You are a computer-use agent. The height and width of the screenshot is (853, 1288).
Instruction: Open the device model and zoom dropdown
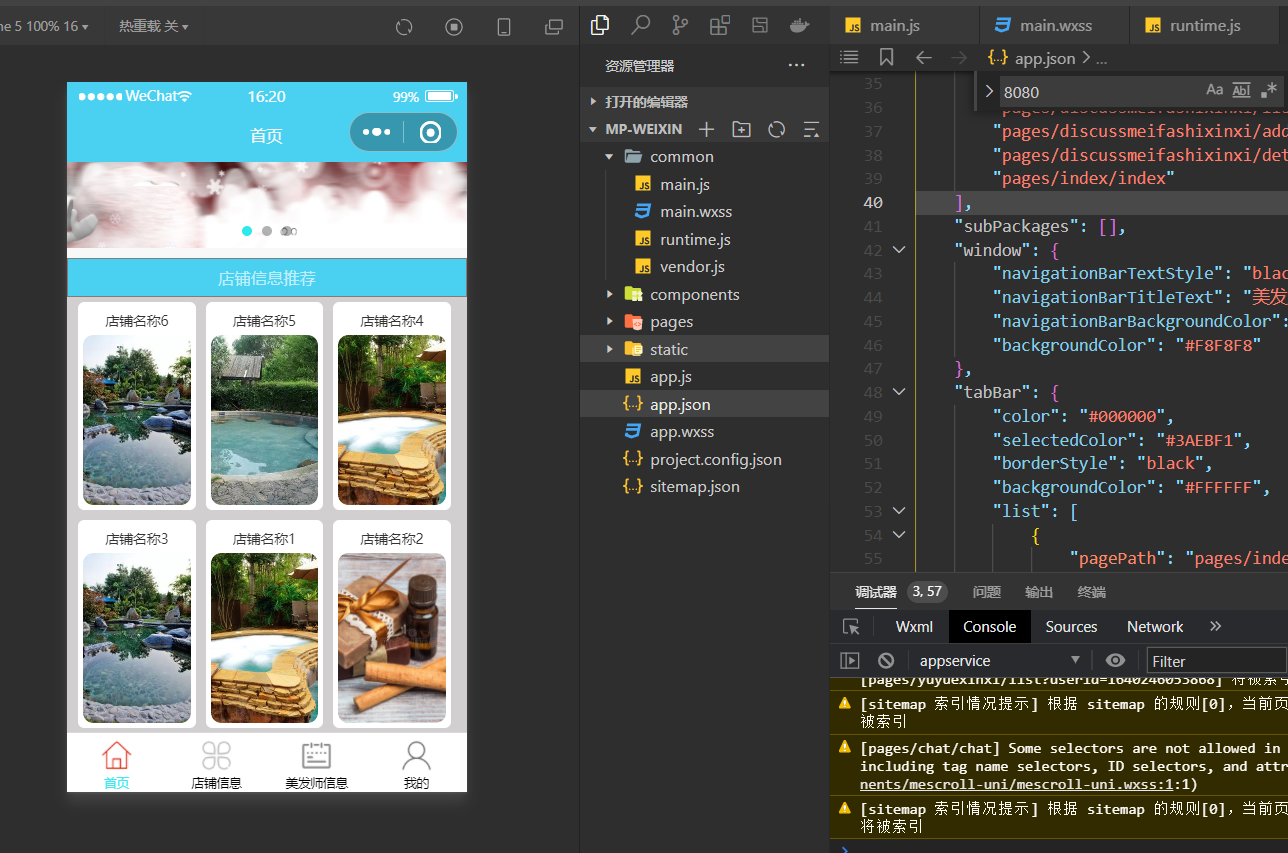pyautogui.click(x=44, y=26)
